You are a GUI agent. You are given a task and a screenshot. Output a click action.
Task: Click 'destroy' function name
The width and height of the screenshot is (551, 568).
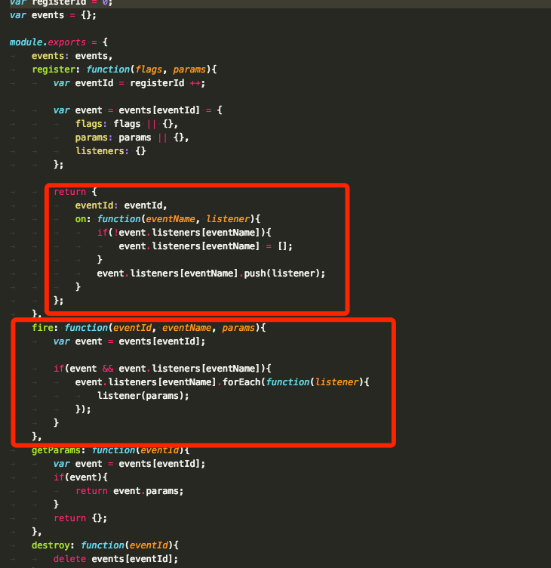pyautogui.click(x=51, y=546)
